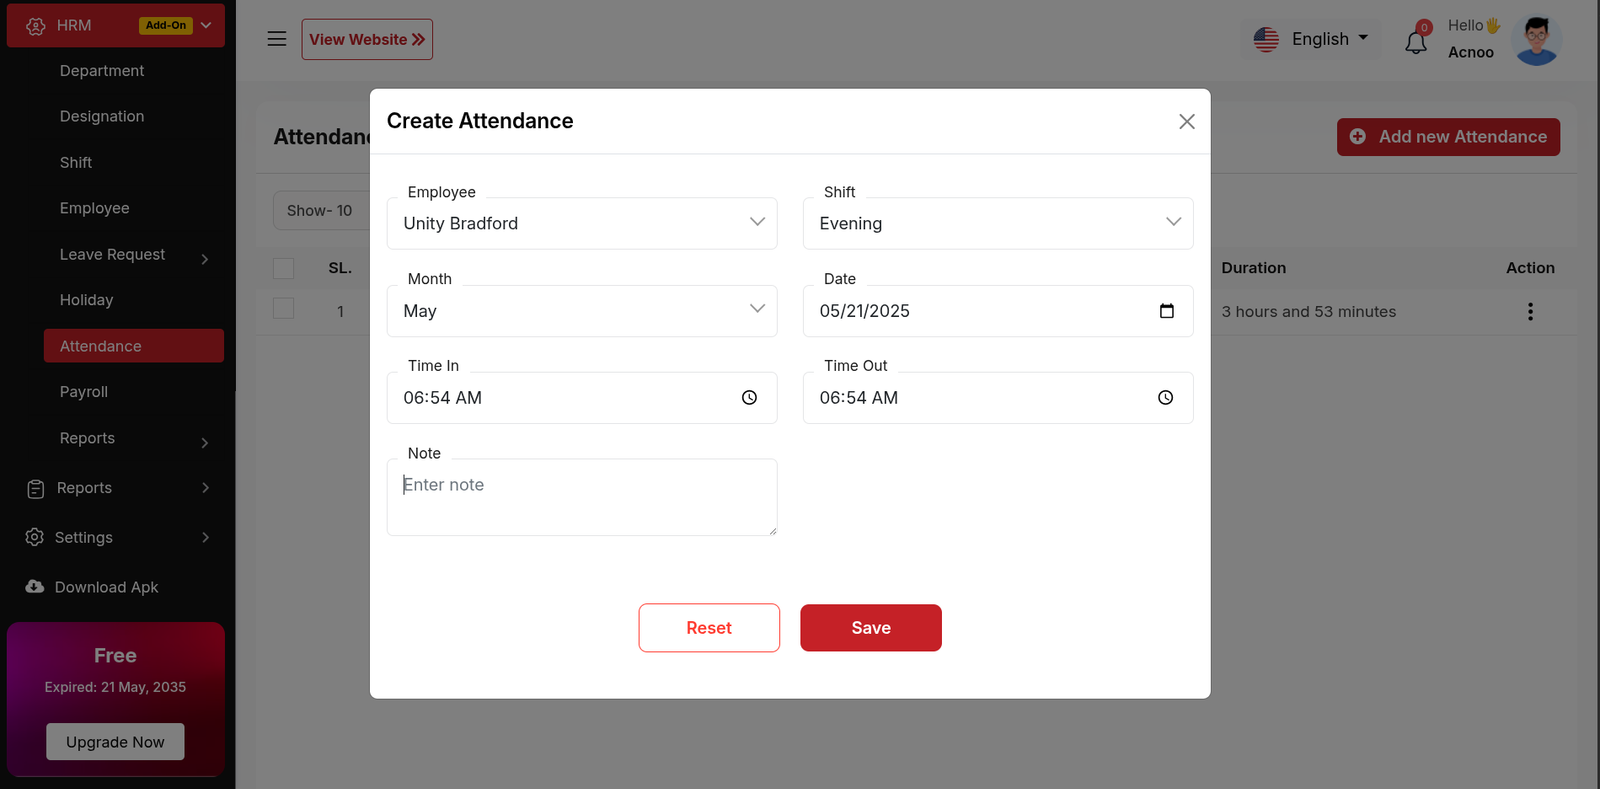Check the checkbox for row 1
The width and height of the screenshot is (1600, 789).
click(284, 309)
